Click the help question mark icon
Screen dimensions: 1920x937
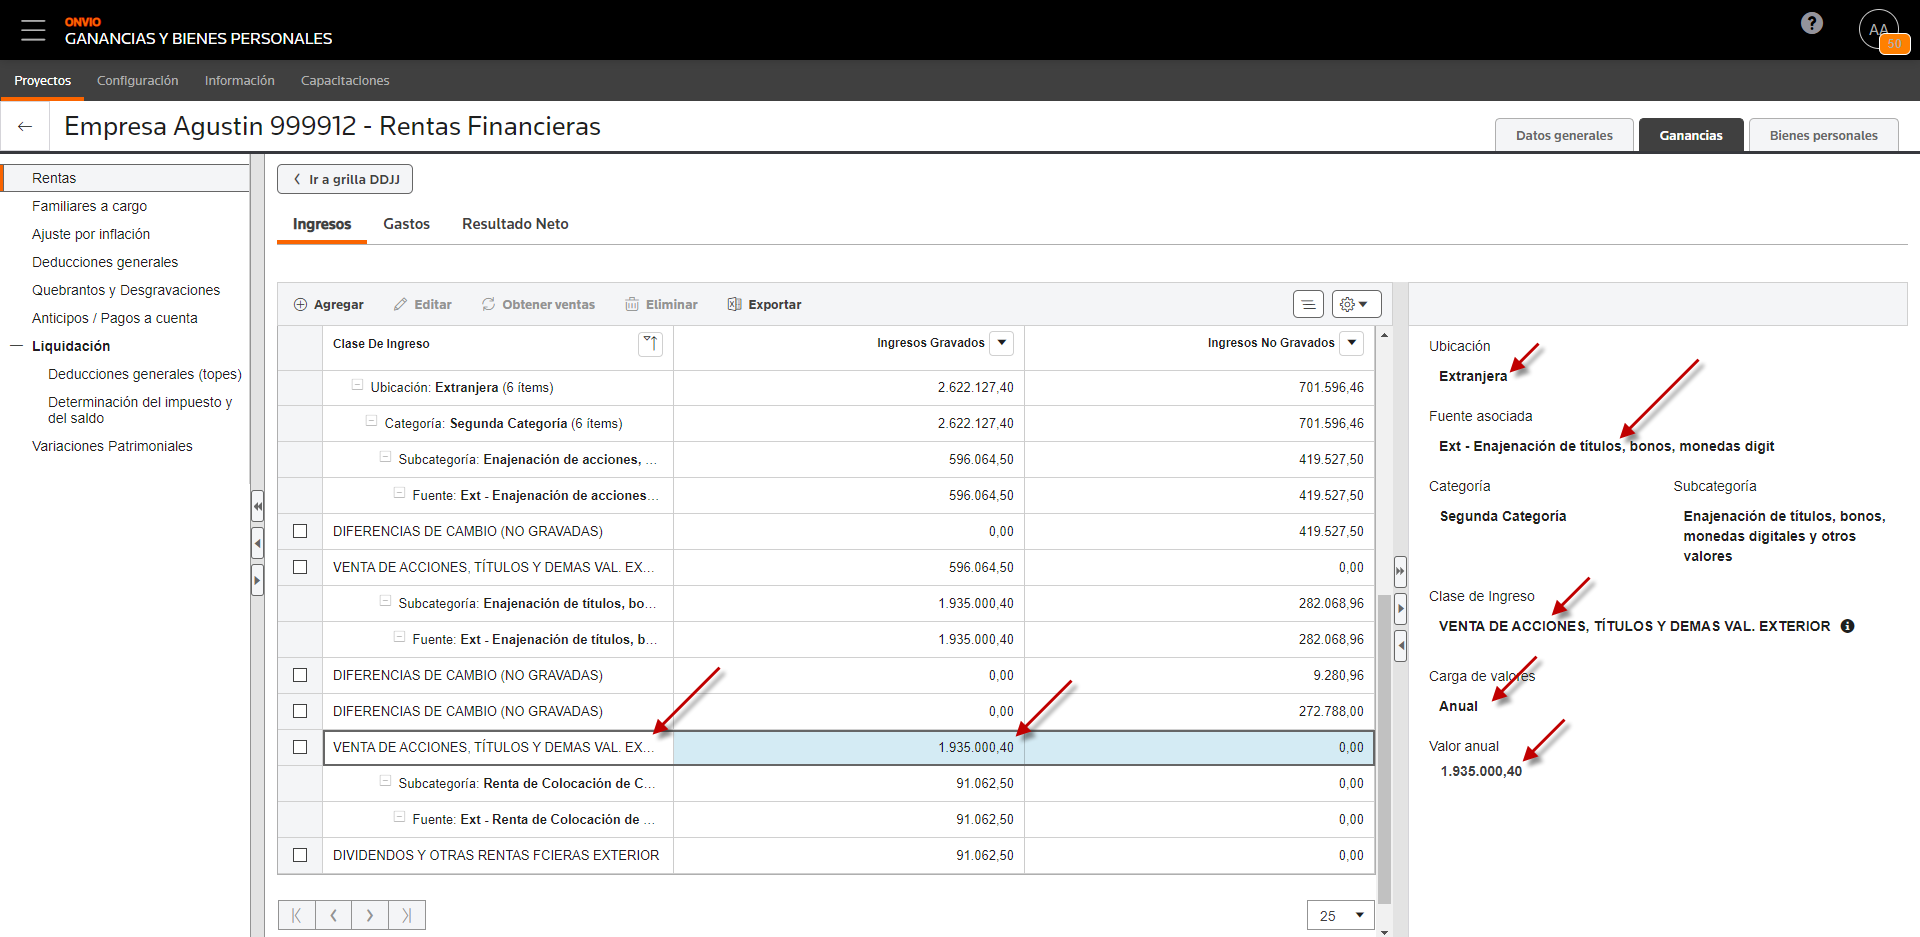[1811, 23]
